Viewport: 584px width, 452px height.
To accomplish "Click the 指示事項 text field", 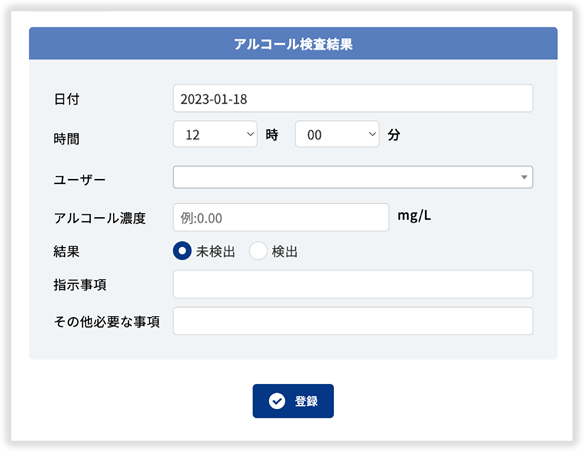I will pos(353,284).
